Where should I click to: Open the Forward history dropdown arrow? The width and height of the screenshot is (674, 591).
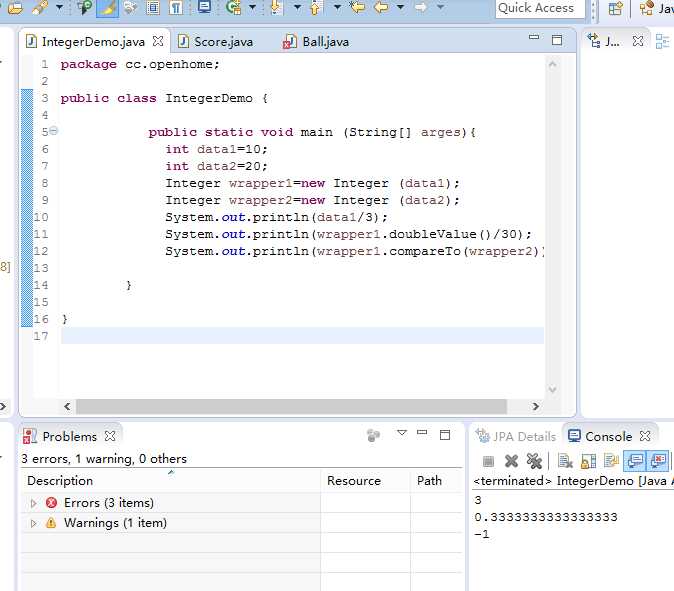(x=440, y=7)
